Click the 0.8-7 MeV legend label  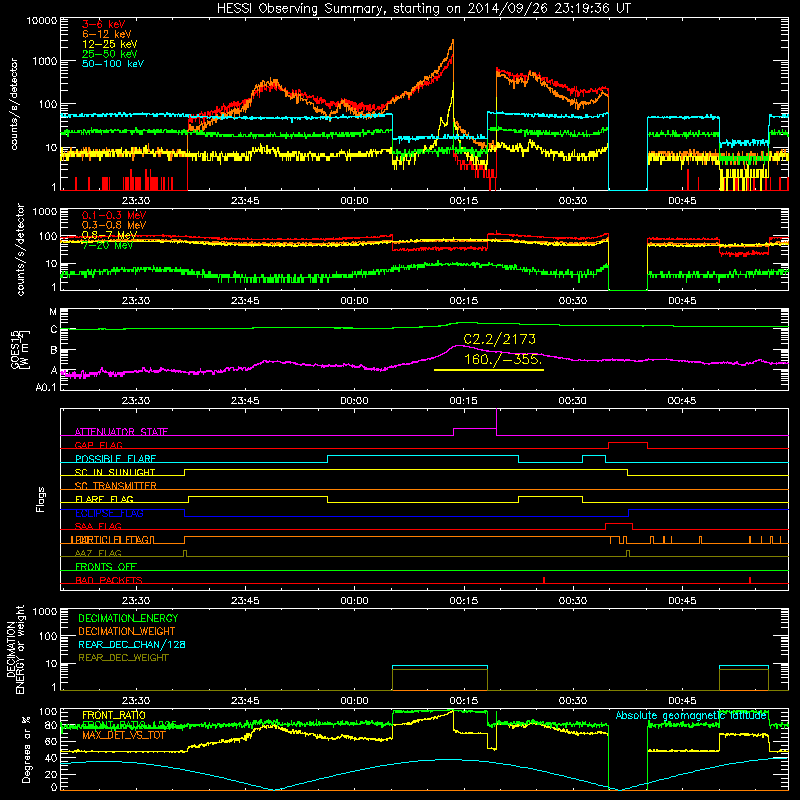pos(110,235)
